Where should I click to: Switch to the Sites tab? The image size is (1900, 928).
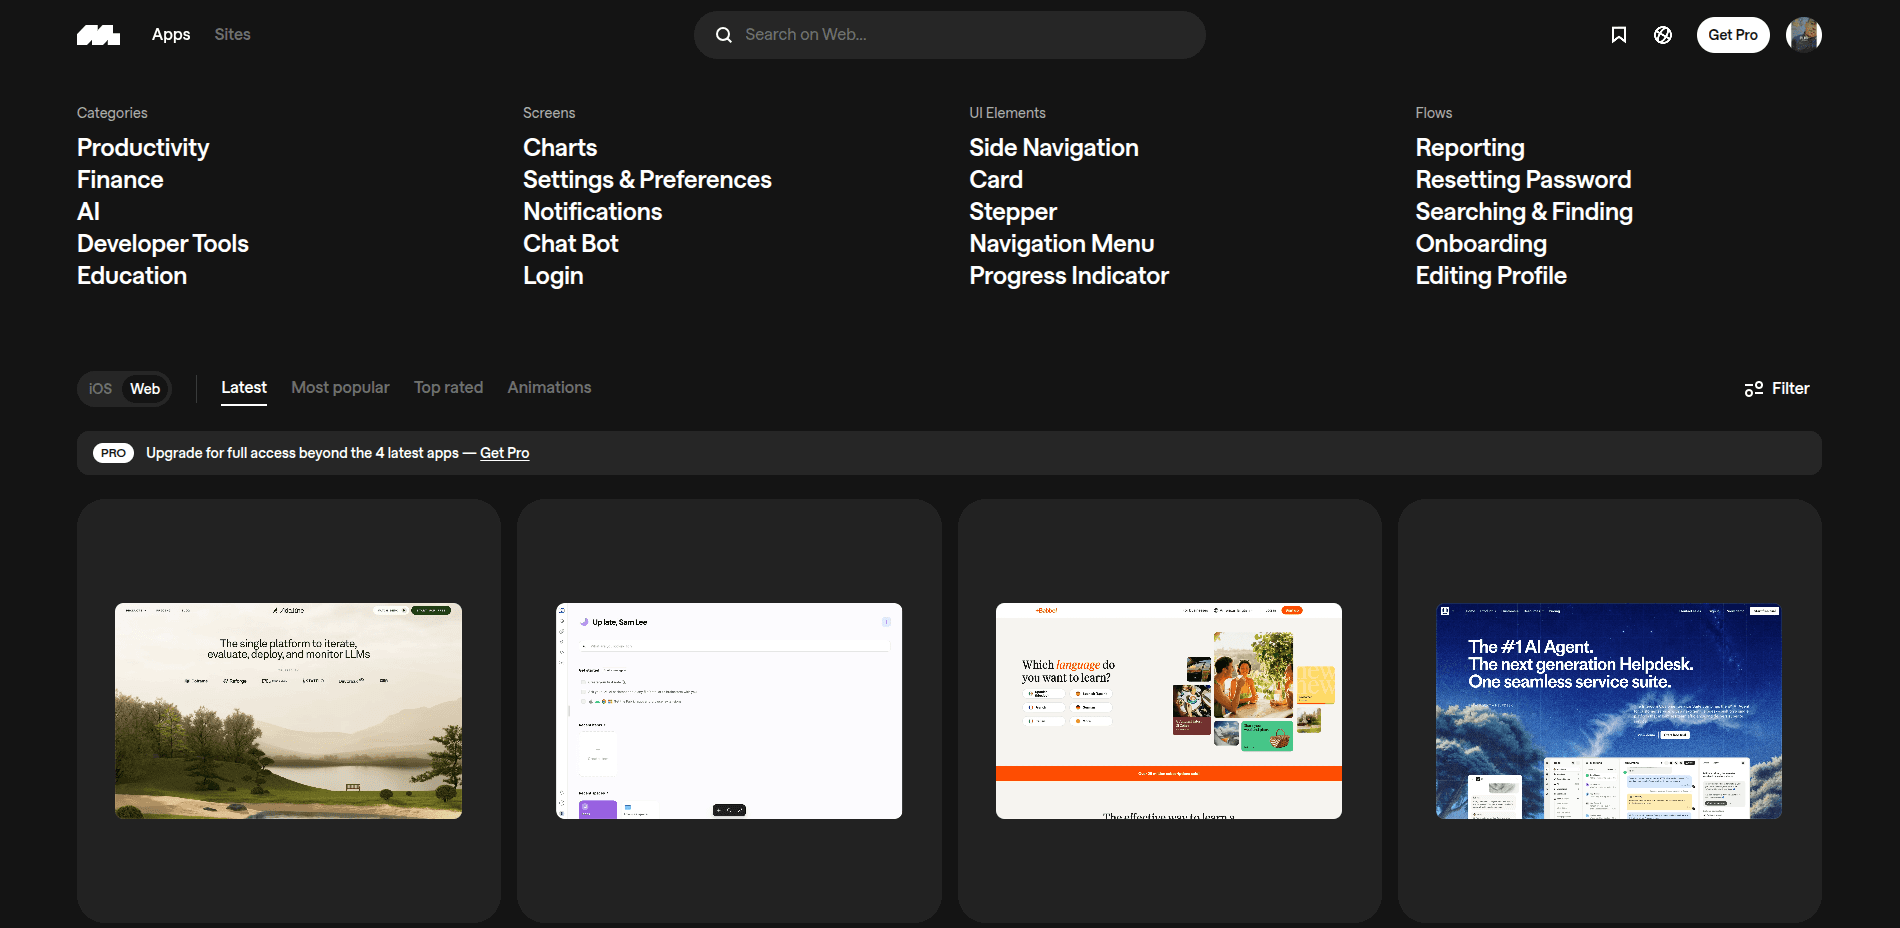coord(232,34)
